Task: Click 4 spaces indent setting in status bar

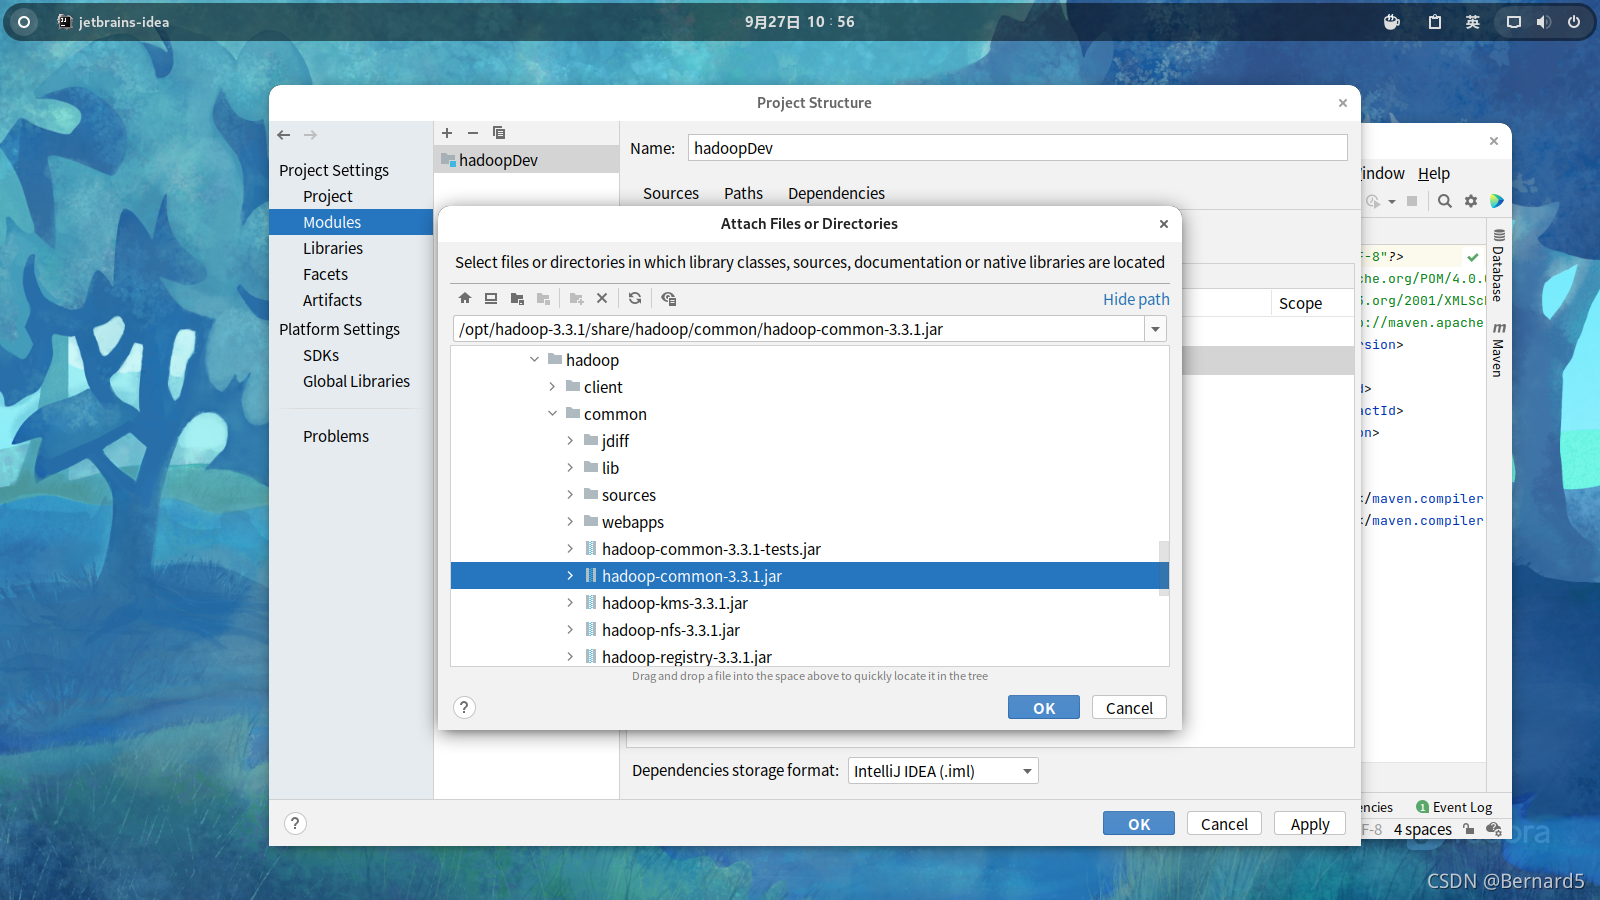Action: (x=1422, y=829)
